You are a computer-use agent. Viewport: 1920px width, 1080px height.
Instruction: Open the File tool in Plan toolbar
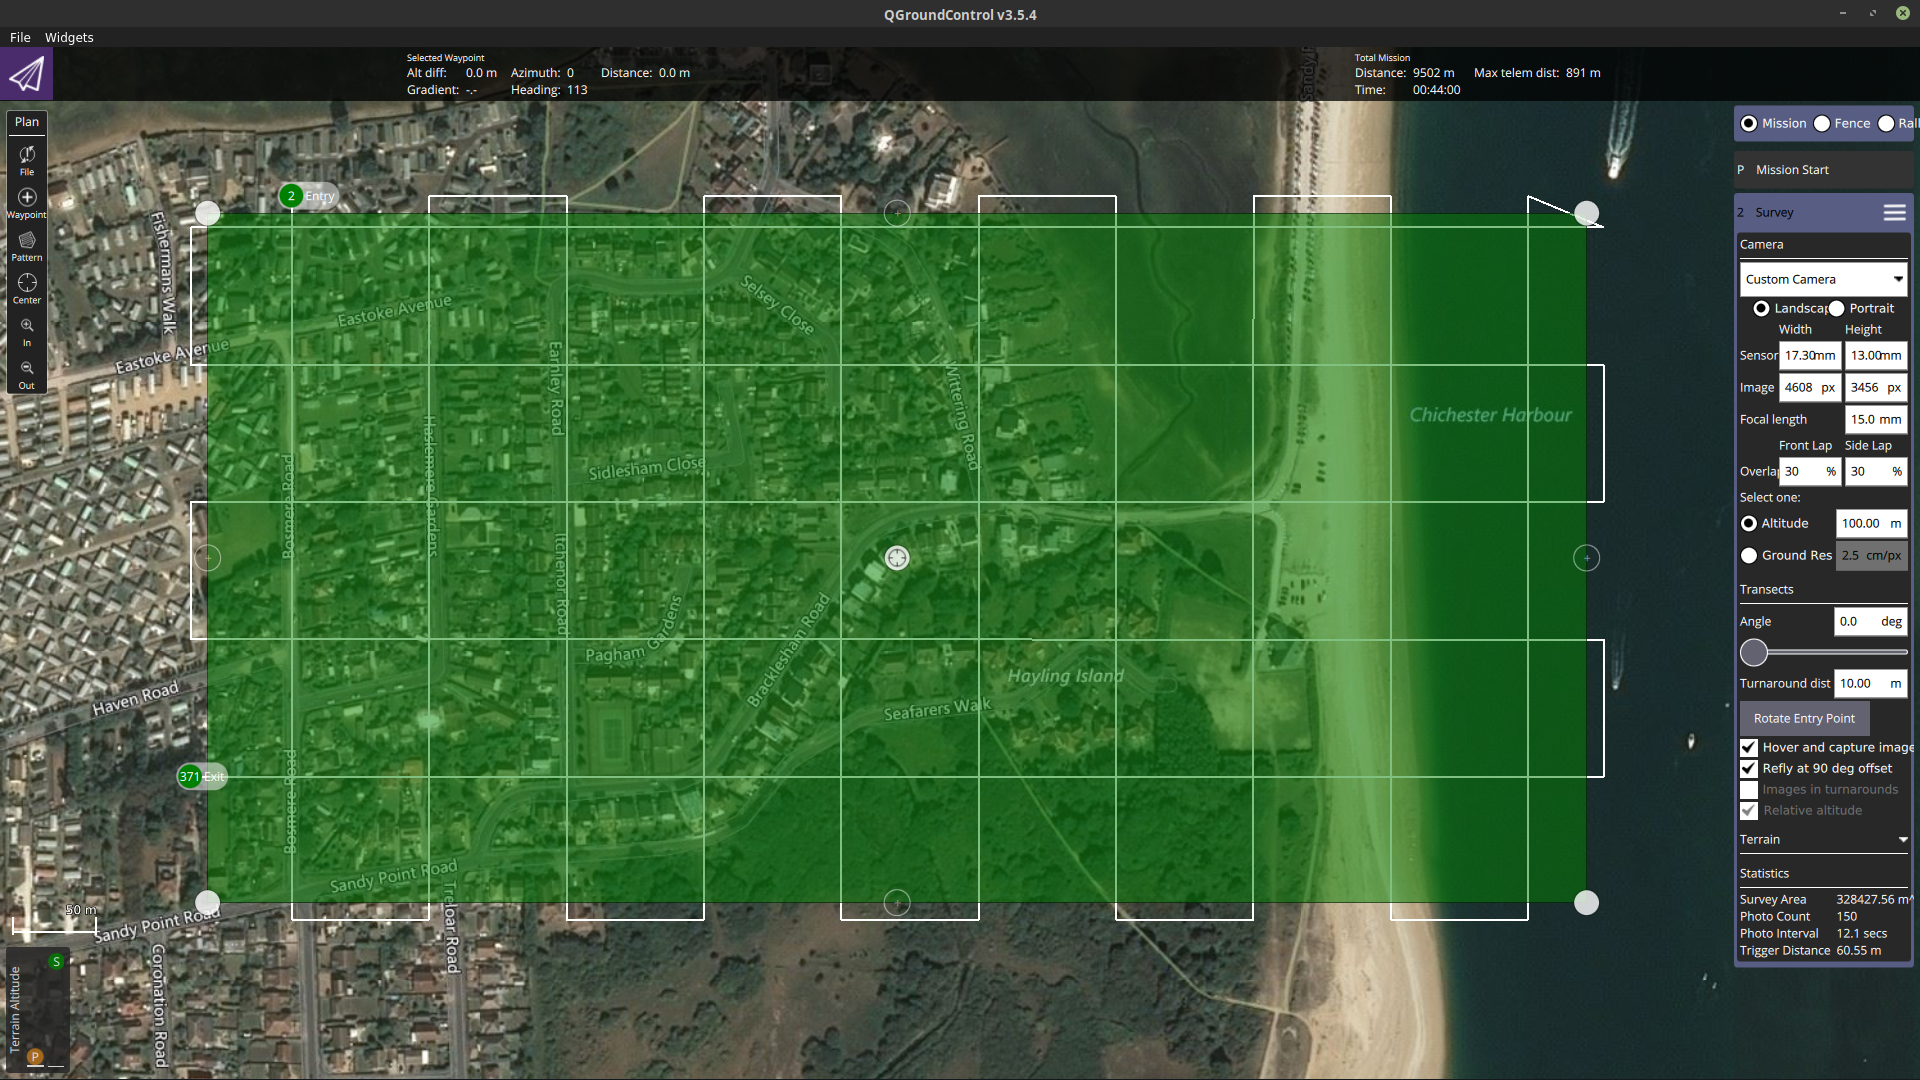(27, 155)
